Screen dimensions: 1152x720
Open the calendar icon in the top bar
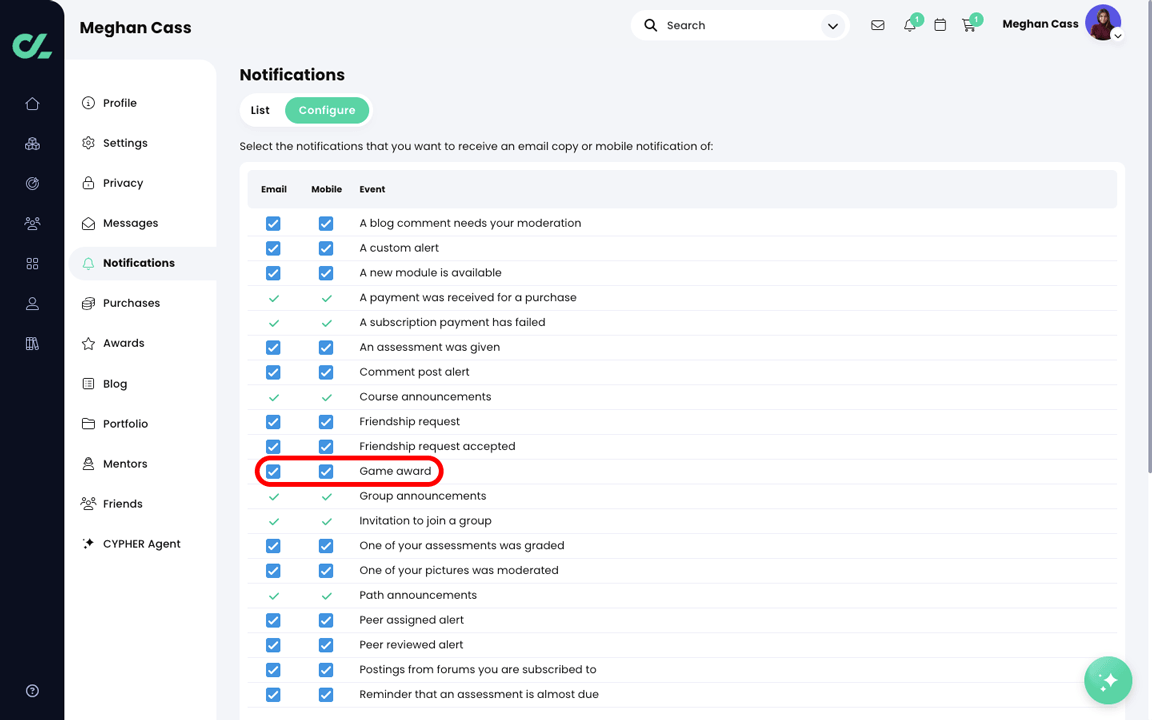pyautogui.click(x=940, y=25)
